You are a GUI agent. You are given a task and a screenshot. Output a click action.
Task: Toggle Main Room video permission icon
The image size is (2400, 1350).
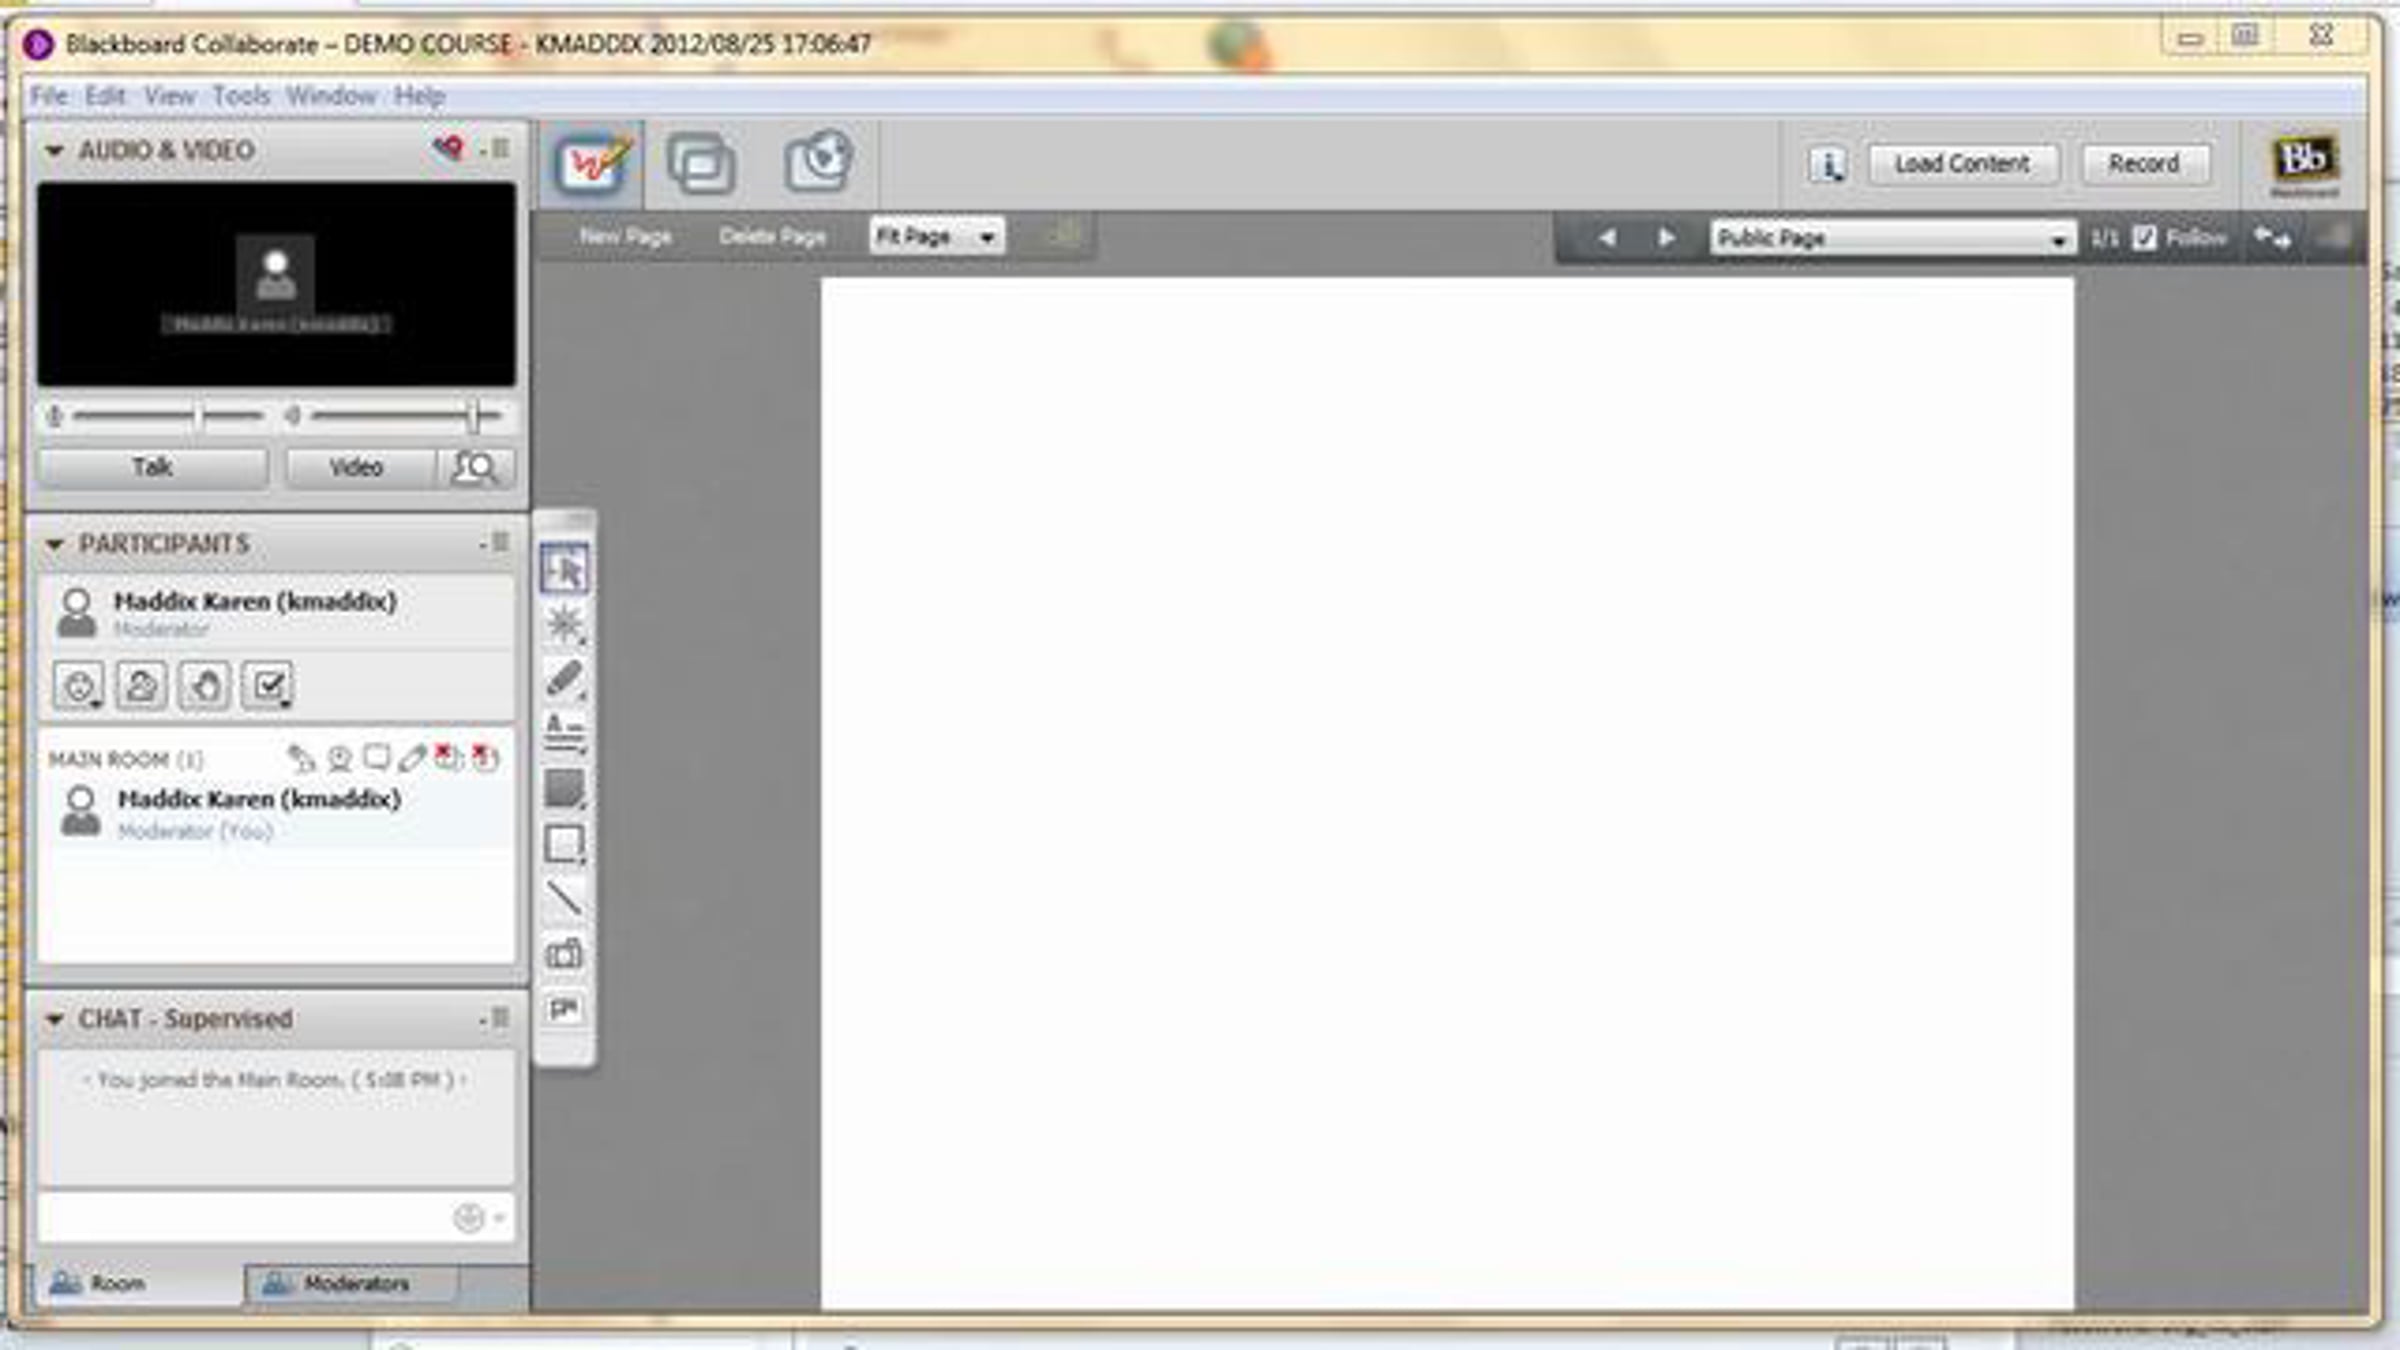click(340, 759)
